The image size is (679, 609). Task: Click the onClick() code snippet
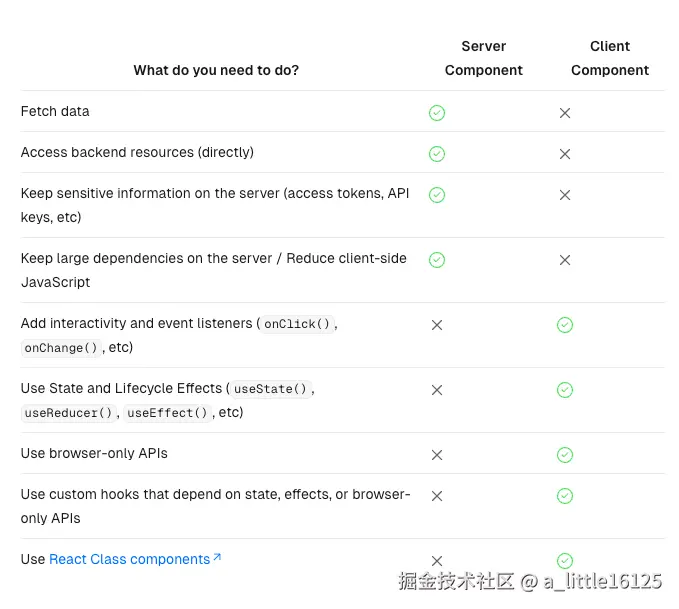point(297,324)
